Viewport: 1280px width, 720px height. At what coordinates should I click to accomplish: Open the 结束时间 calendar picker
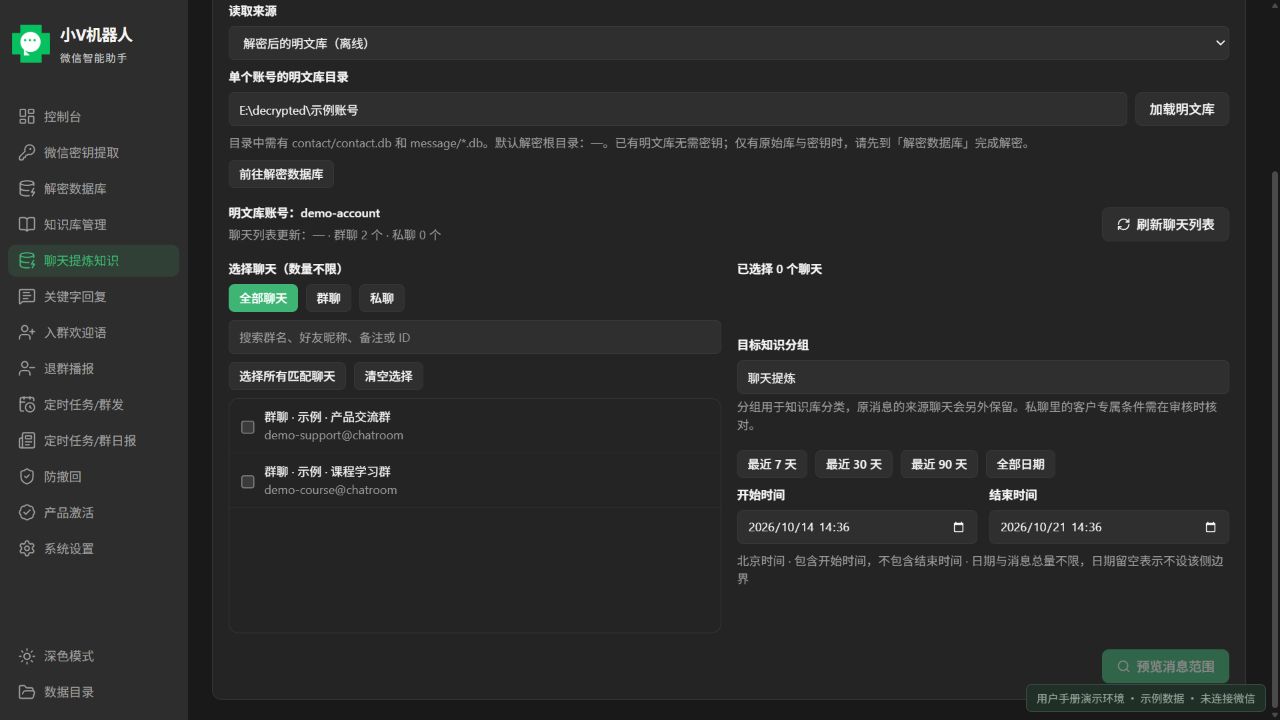1210,527
